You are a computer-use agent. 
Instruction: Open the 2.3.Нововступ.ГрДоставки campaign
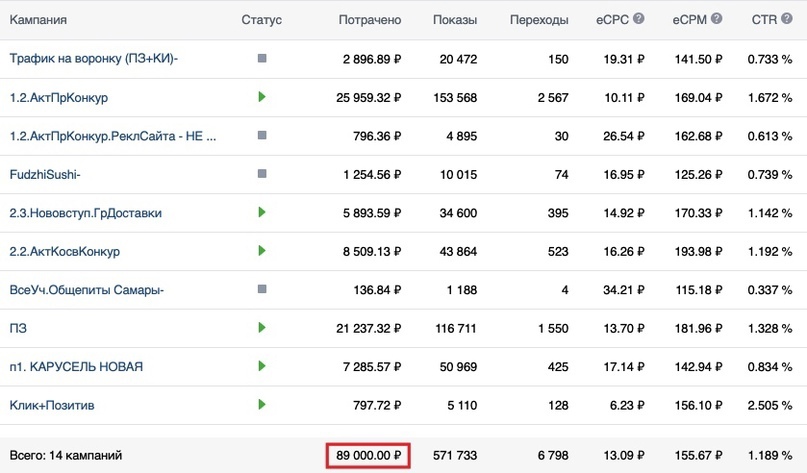point(85,213)
